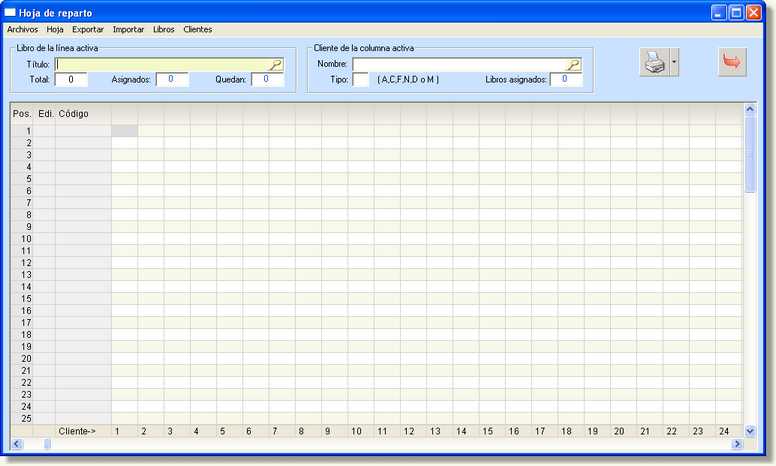776x466 pixels.
Task: Click client column 18 footer label
Action: pos(566,431)
